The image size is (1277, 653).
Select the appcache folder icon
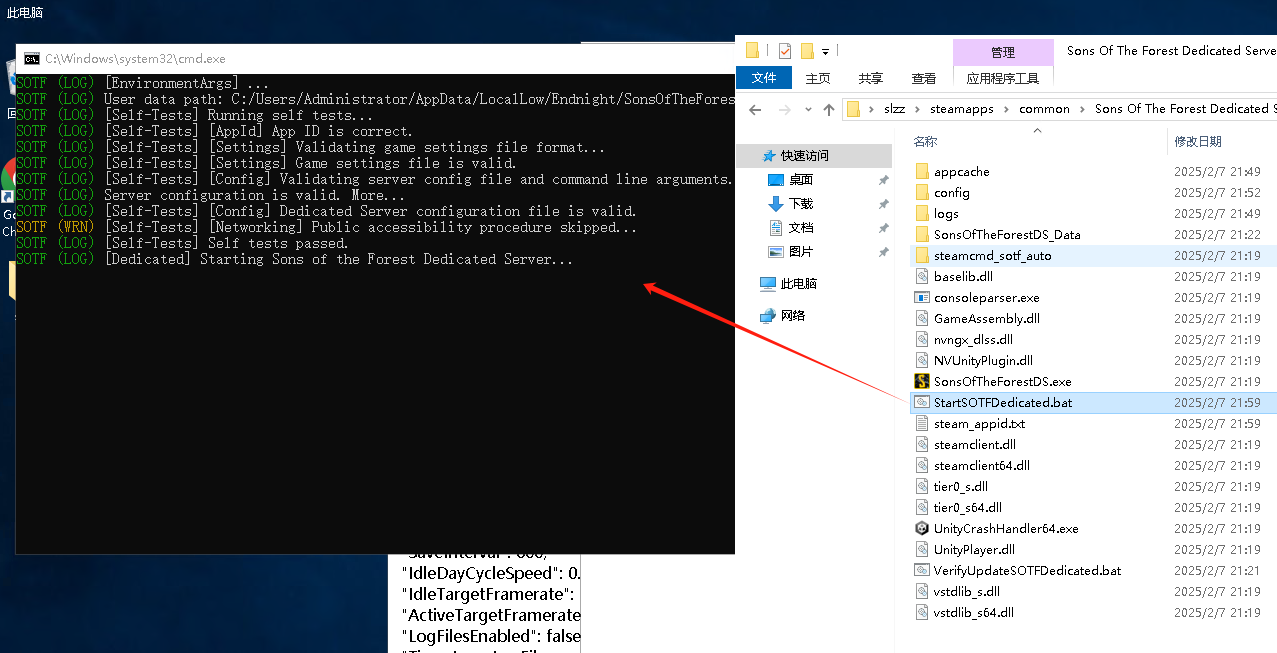[922, 172]
